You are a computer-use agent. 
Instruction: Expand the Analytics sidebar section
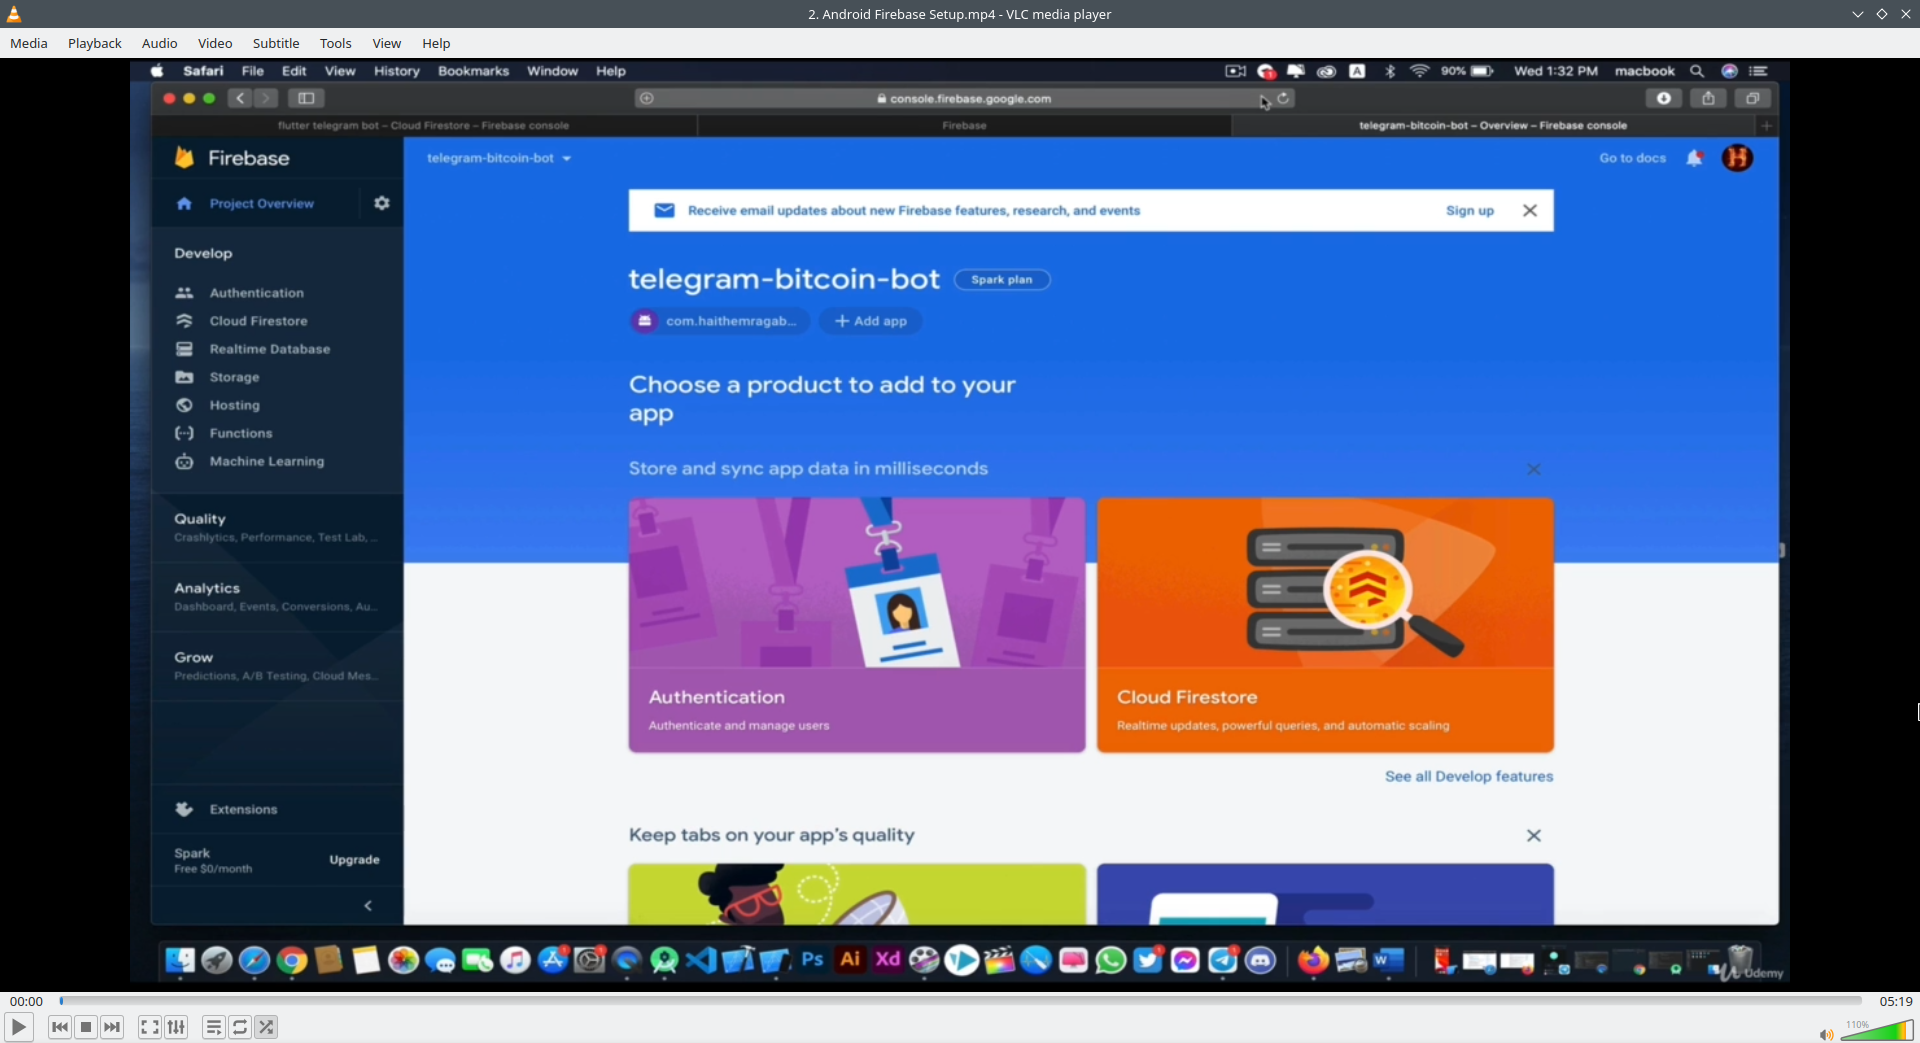(x=277, y=596)
